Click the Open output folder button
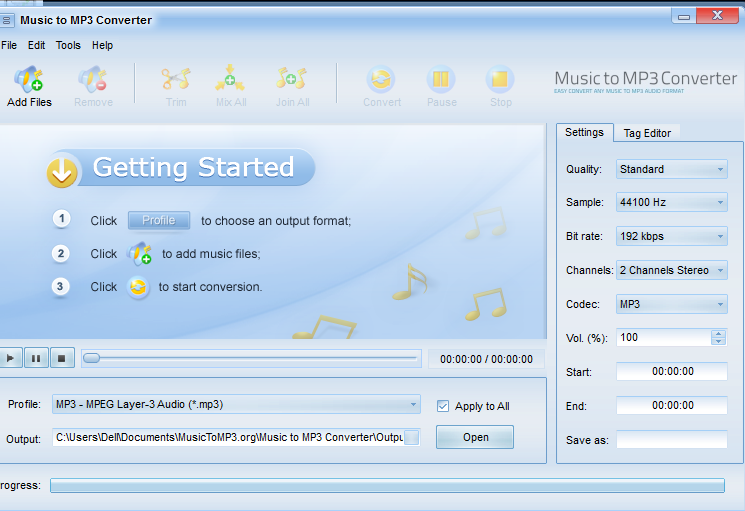 point(475,437)
